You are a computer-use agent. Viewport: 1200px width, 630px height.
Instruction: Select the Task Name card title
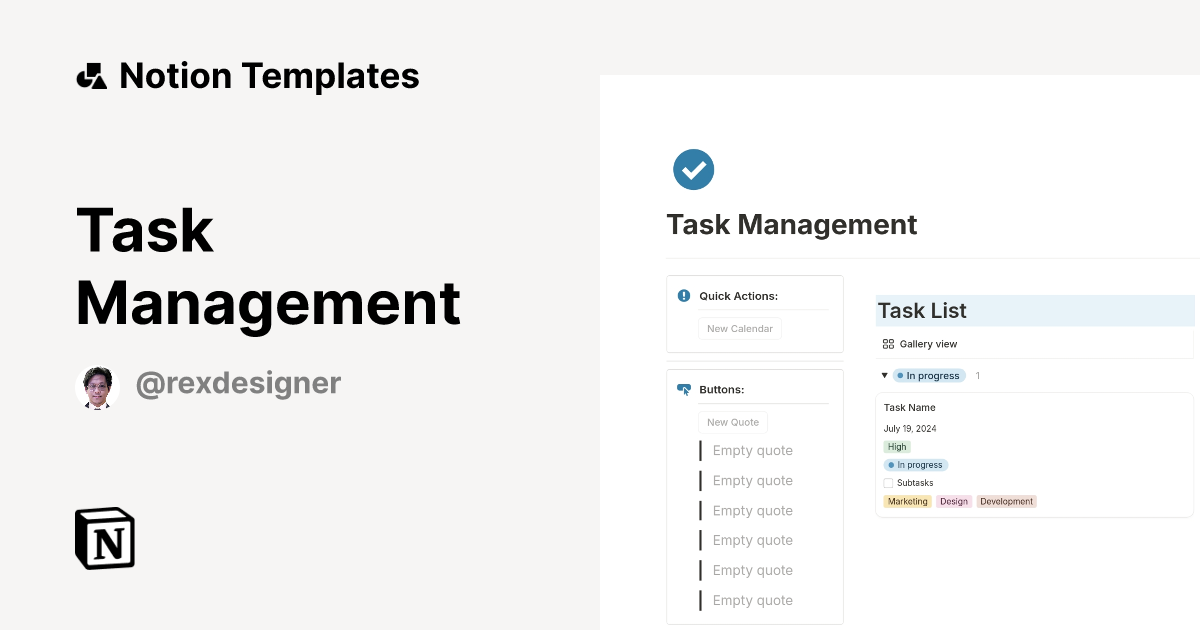point(909,407)
